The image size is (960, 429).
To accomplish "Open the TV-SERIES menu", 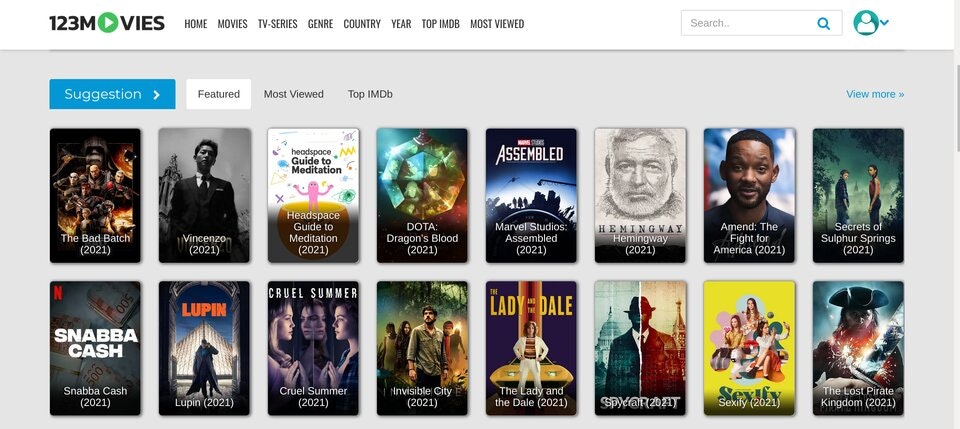I will tap(277, 24).
